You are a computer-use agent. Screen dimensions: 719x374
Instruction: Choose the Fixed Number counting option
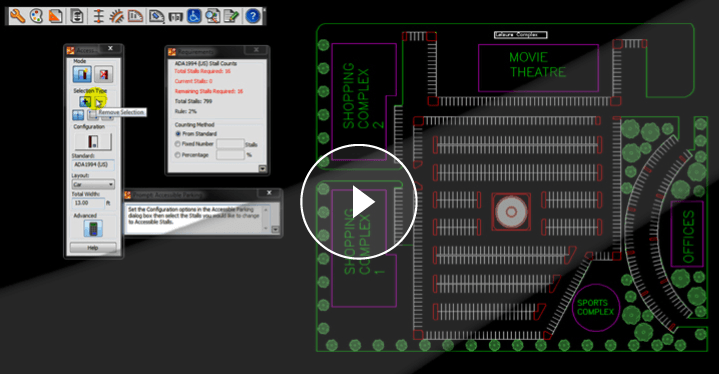coord(178,144)
